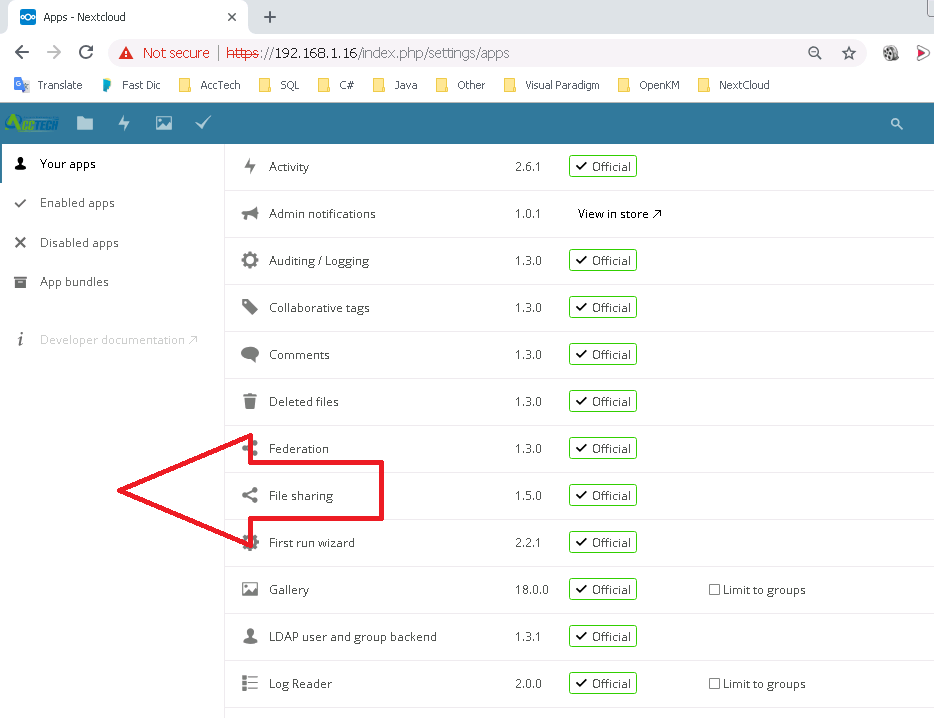Image resolution: width=934 pixels, height=718 pixels.
Task: Select Your apps in sidebar
Action: click(x=113, y=164)
